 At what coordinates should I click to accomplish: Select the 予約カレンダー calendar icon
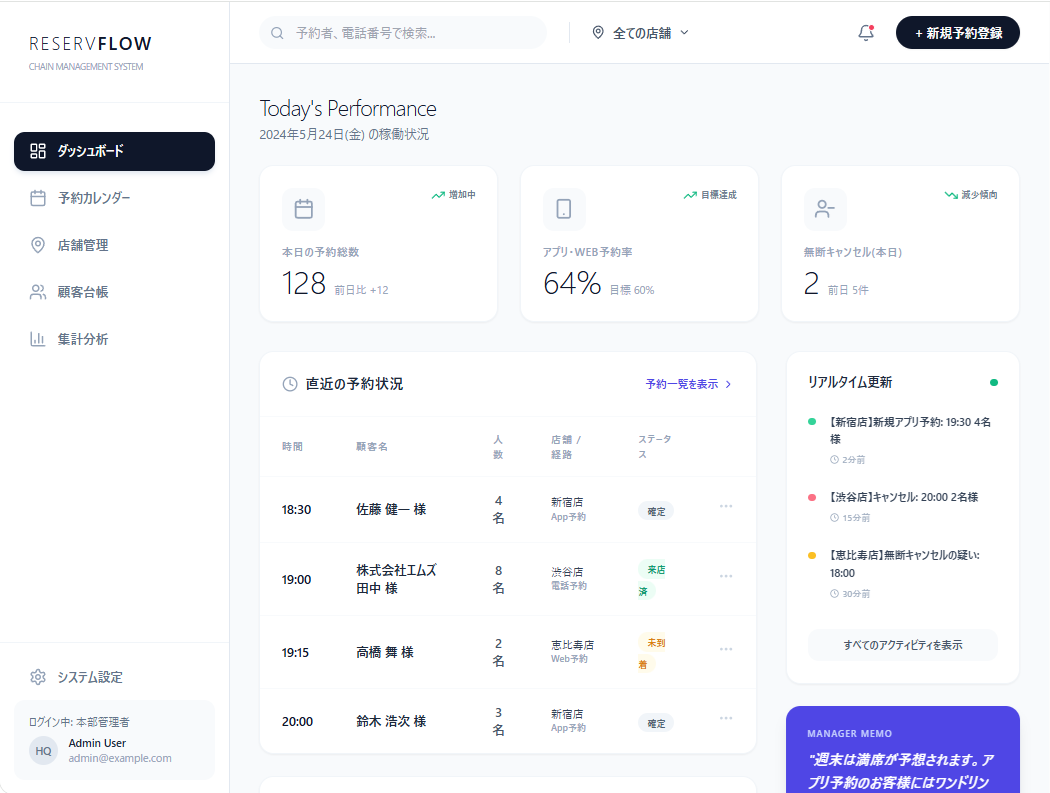(38, 198)
